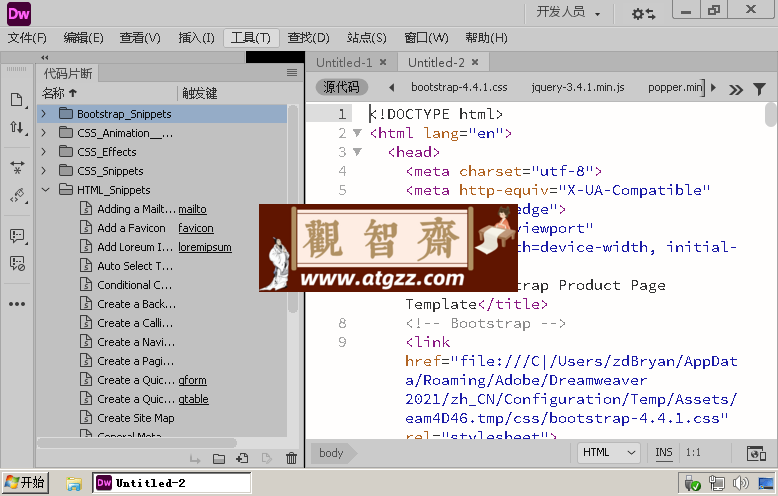Delete the selected snippet with trash icon
The image size is (778, 496).
point(291,459)
